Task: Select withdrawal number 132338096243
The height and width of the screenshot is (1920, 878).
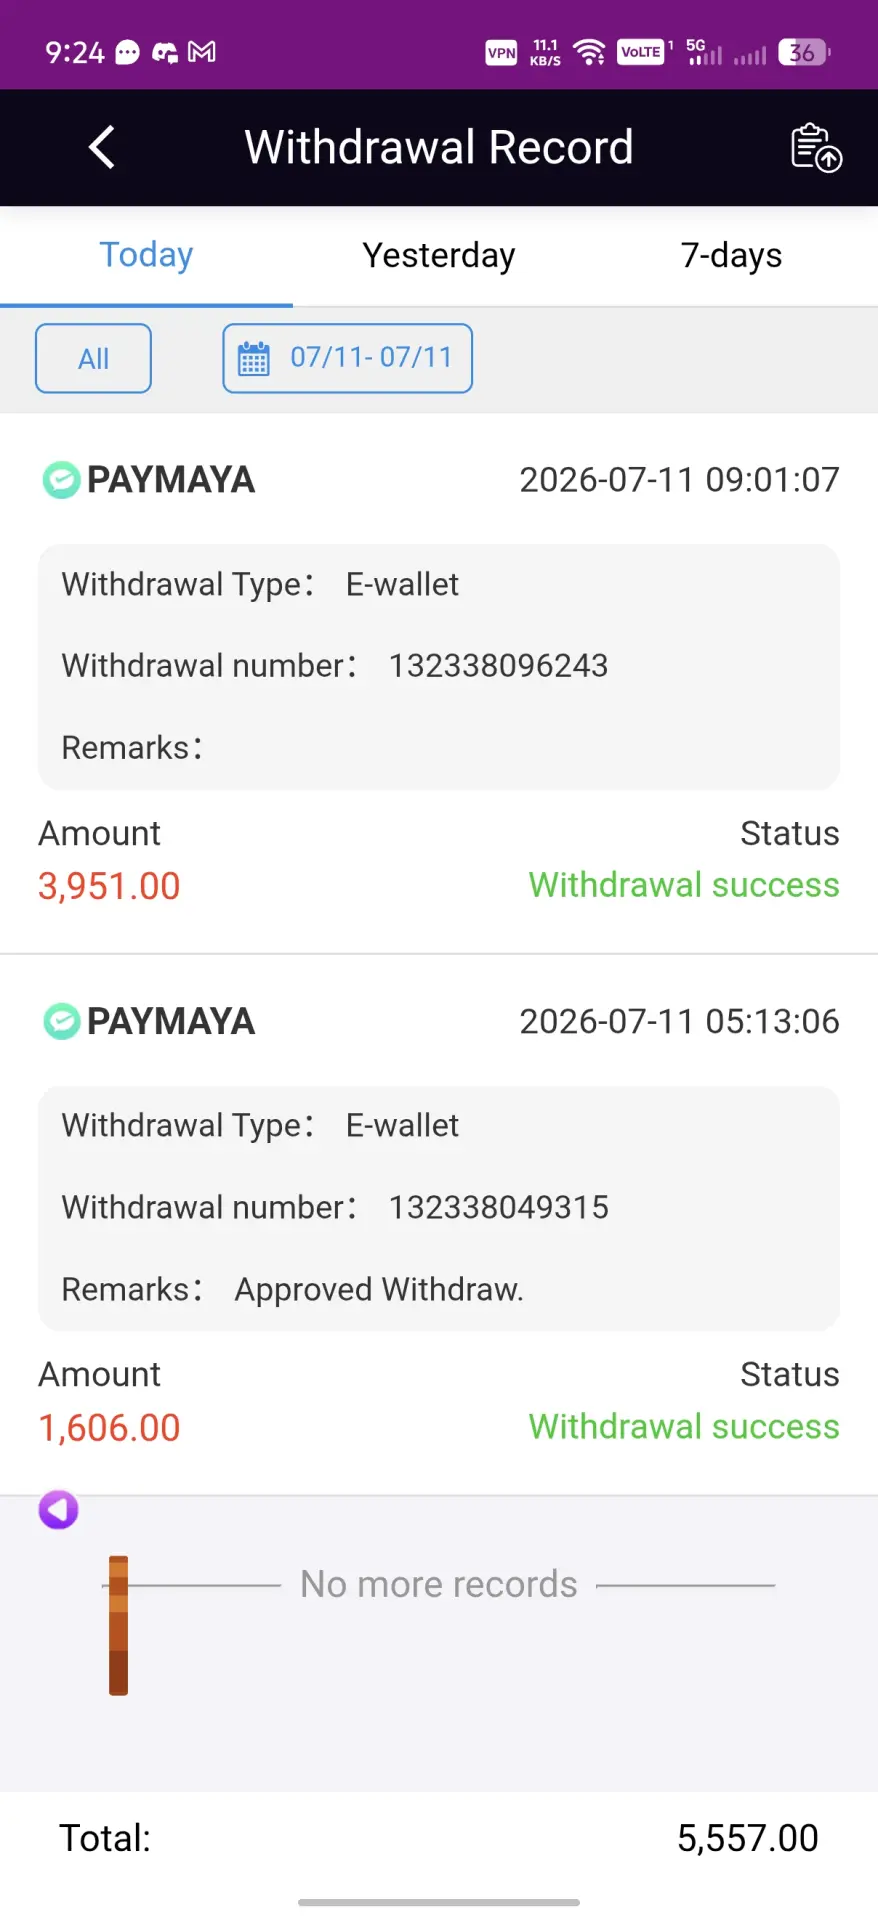Action: [x=498, y=665]
